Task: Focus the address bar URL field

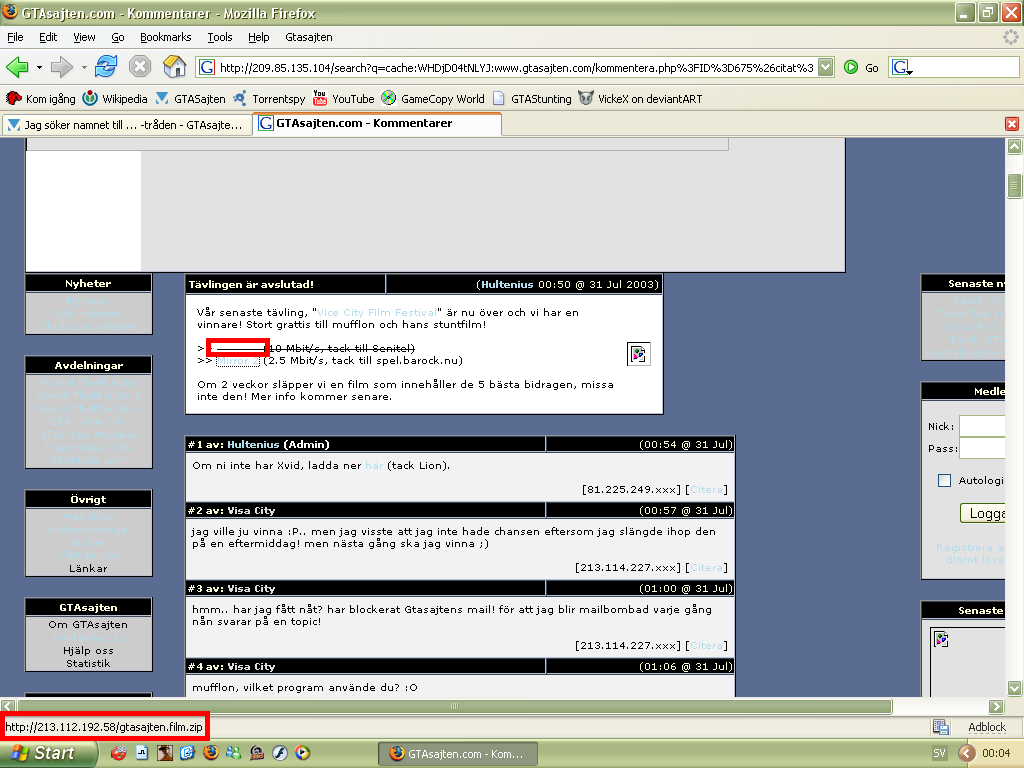Action: 516,67
